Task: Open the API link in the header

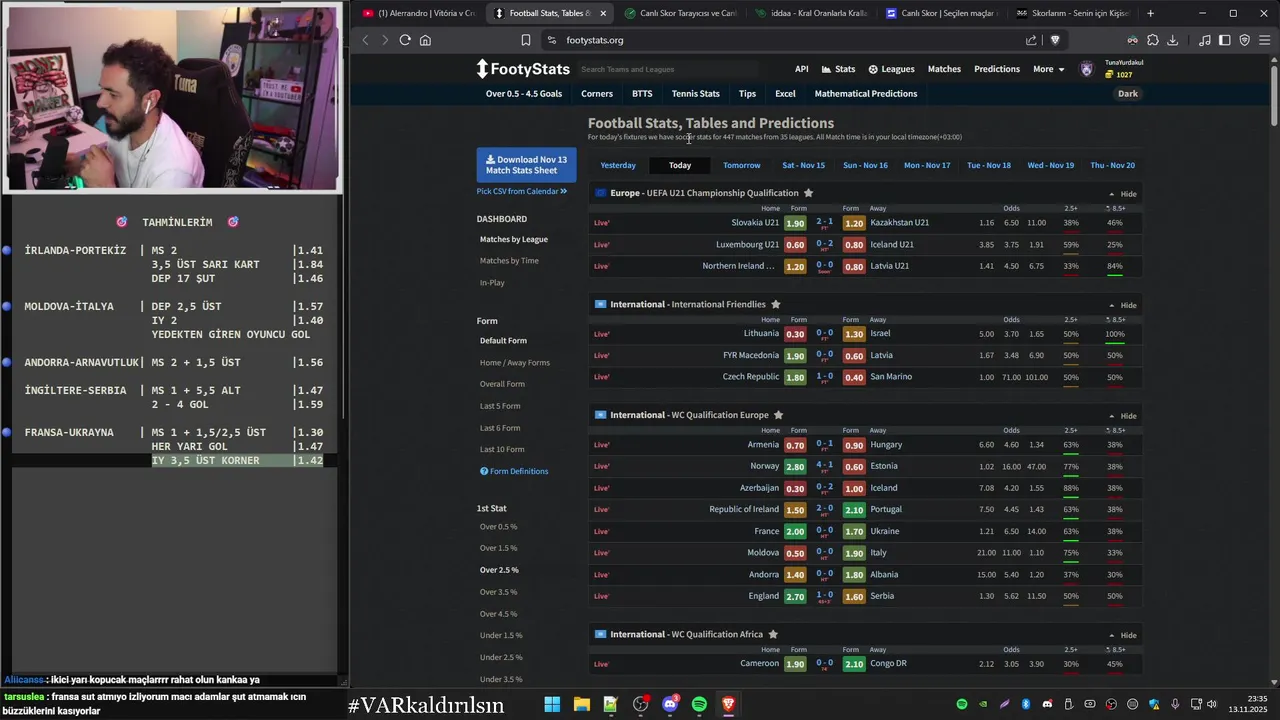Action: point(801,69)
